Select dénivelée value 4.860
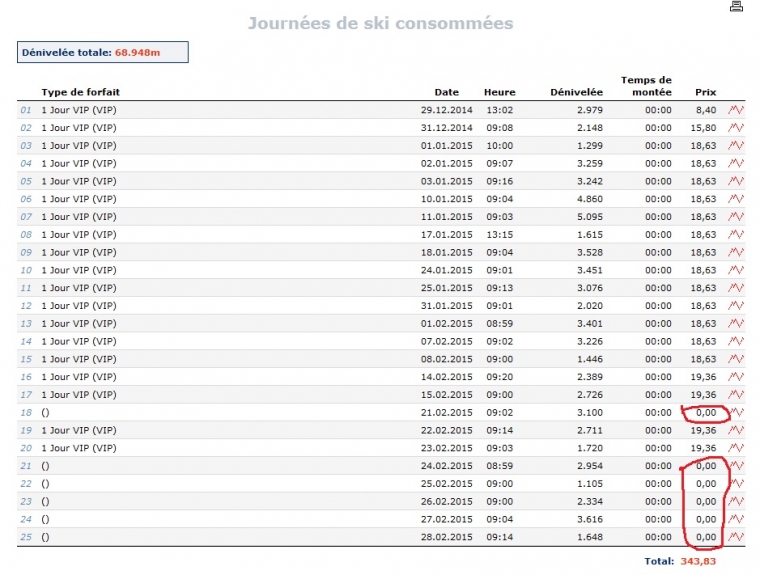Viewport: 760px width, 575px height. pos(590,199)
